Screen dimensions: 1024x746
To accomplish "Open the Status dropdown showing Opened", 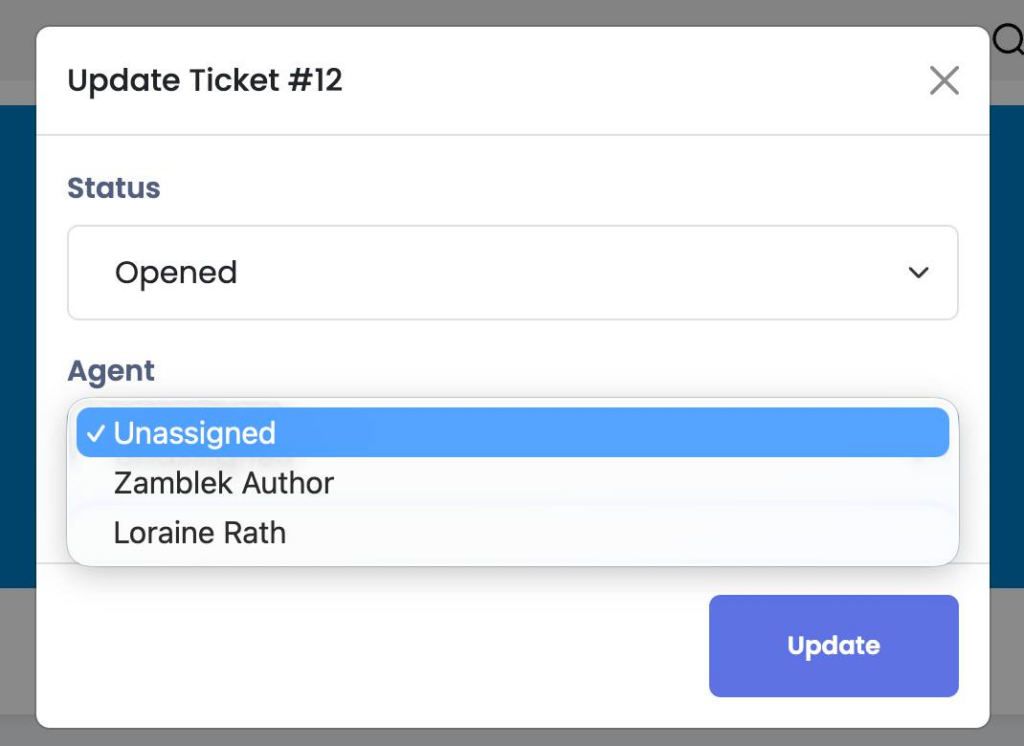I will tap(512, 273).
